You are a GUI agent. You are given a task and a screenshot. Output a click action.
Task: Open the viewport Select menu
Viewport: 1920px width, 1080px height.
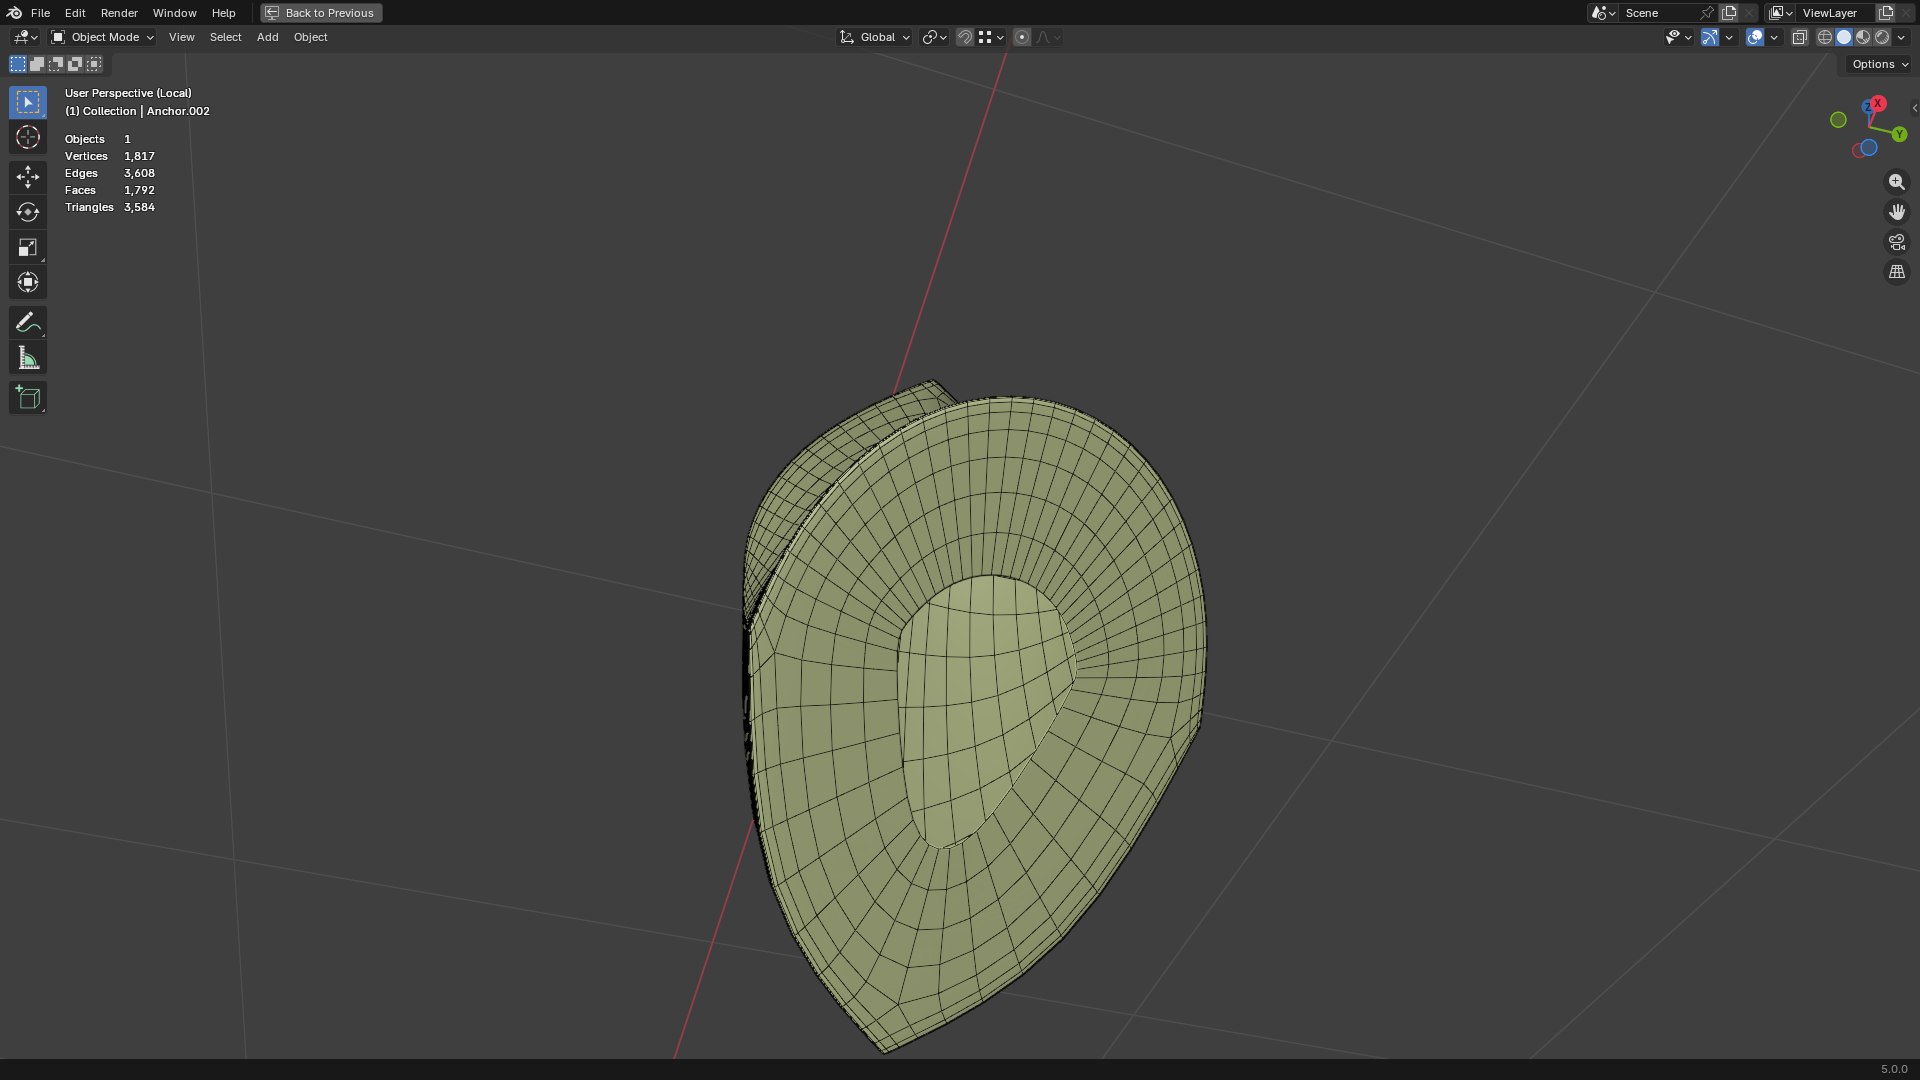pyautogui.click(x=225, y=37)
